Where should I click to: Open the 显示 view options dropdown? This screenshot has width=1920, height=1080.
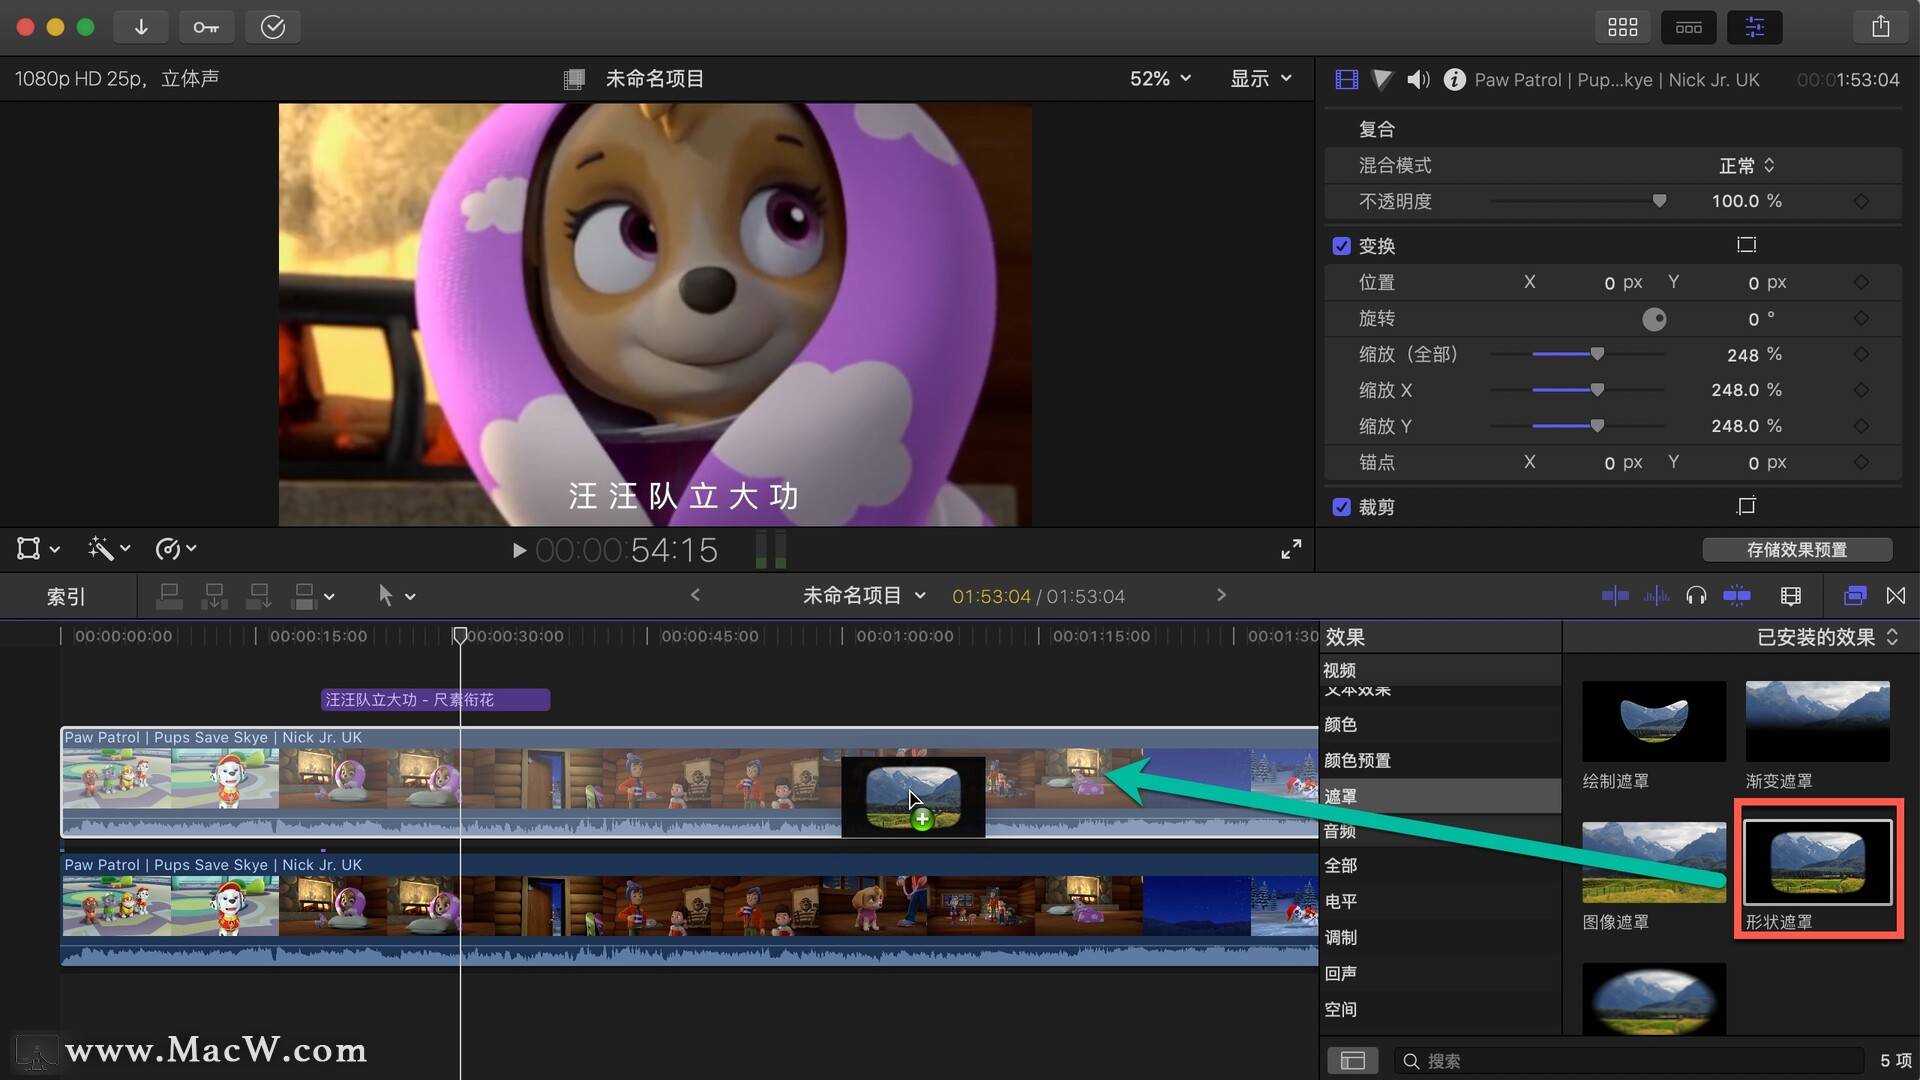coord(1261,78)
